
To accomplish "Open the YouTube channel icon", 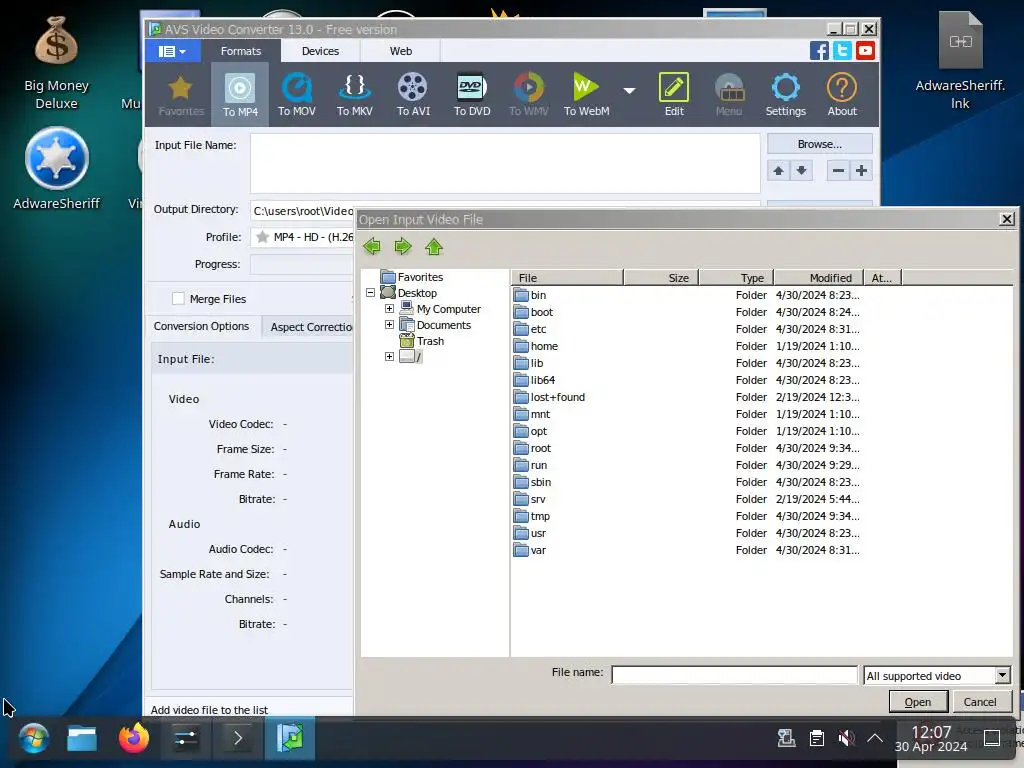I will click(865, 50).
